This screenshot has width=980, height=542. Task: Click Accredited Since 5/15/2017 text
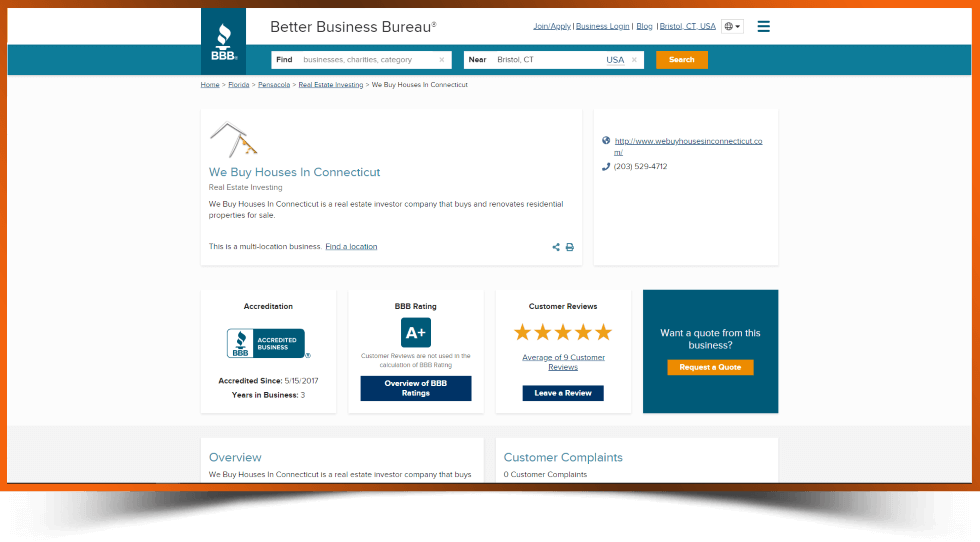[268, 381]
